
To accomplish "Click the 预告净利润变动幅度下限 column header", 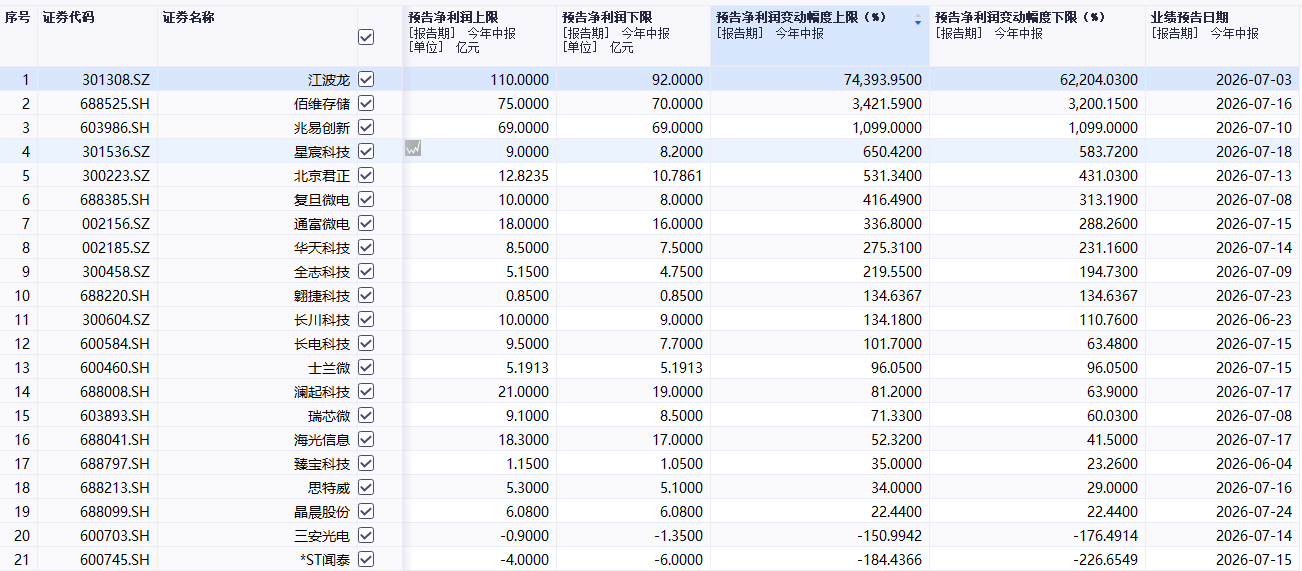I will click(x=1020, y=17).
